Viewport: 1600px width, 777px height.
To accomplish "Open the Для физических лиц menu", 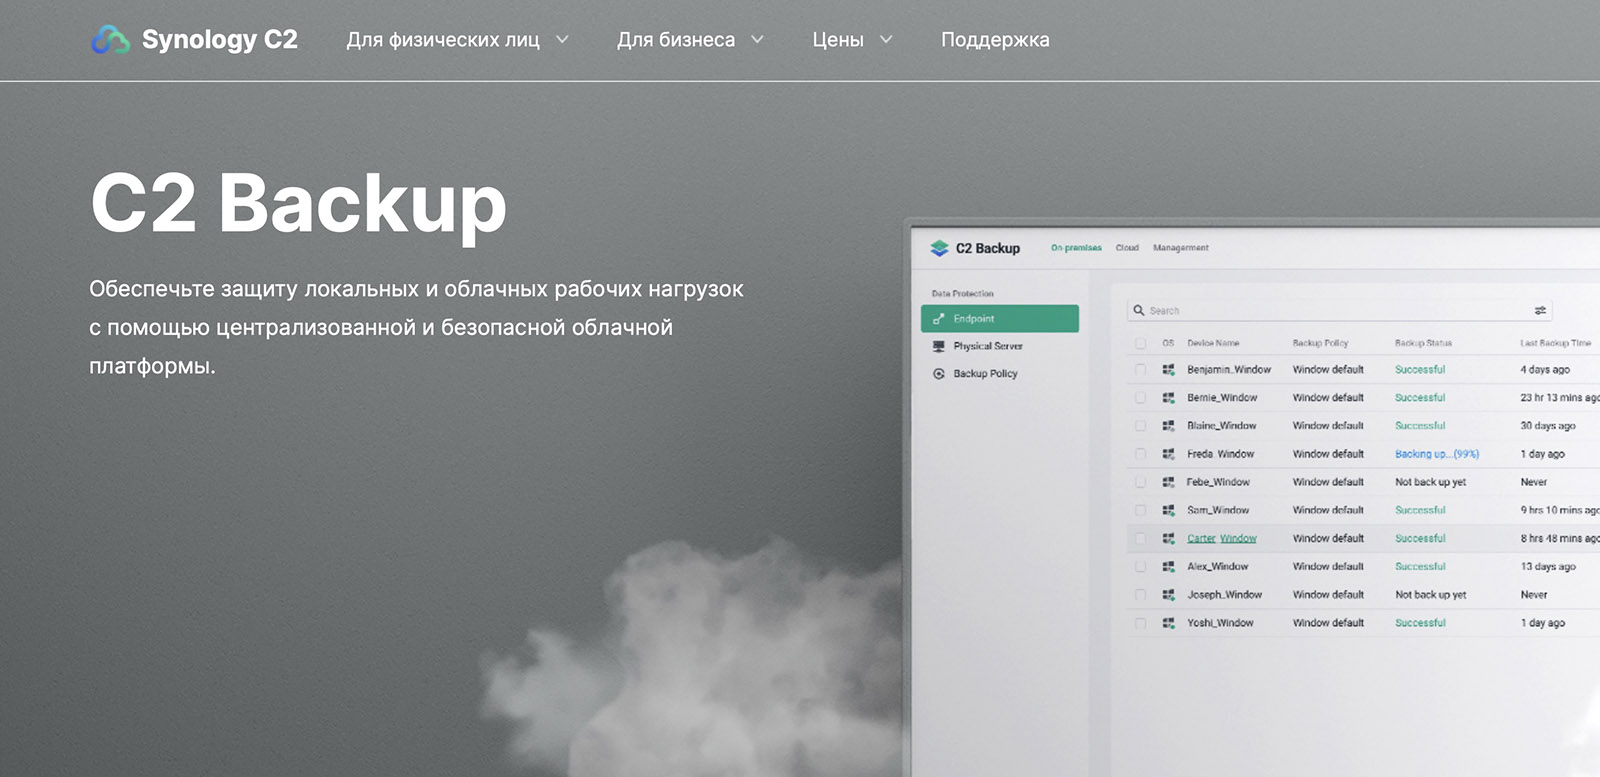I will pyautogui.click(x=443, y=40).
